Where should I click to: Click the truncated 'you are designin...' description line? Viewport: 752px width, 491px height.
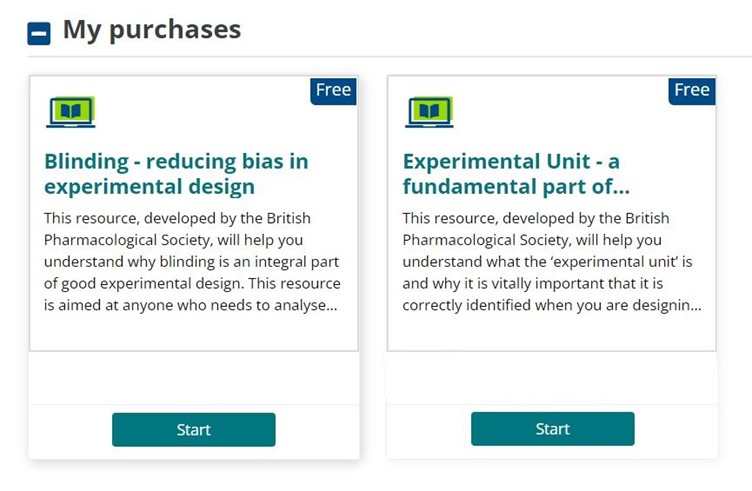click(x=552, y=305)
